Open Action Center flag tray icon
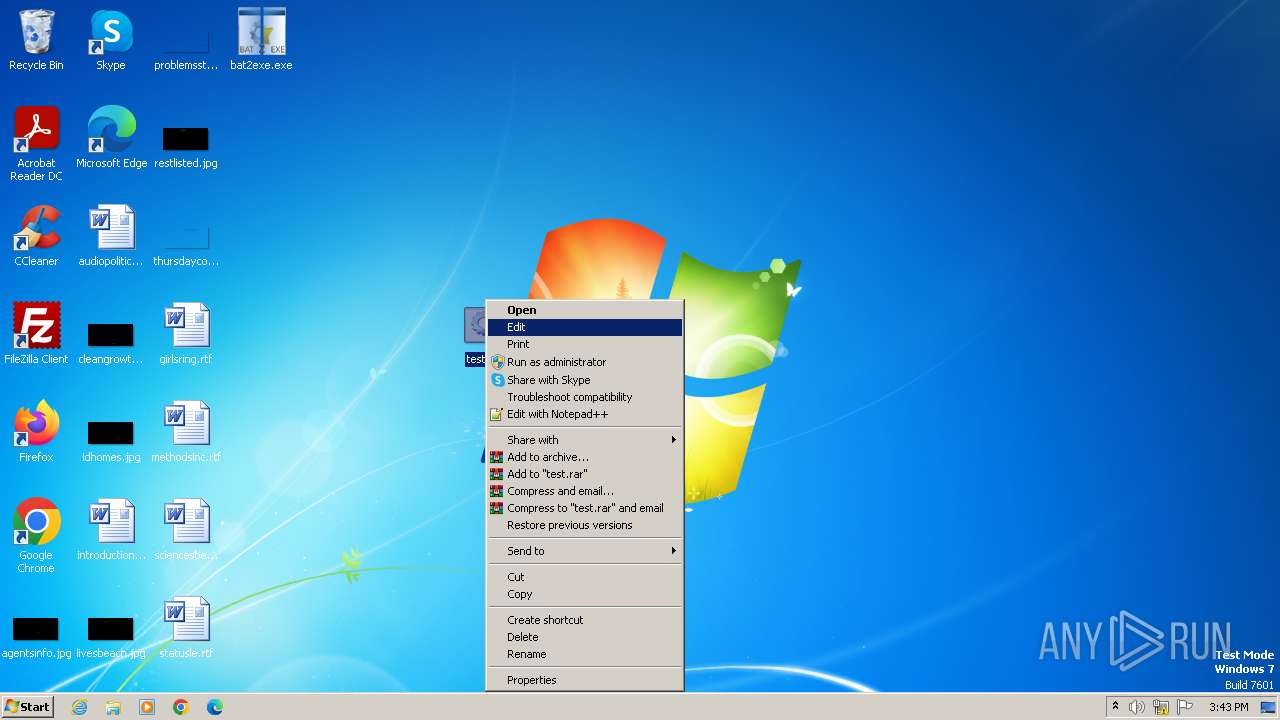The width and height of the screenshot is (1280, 720). [1185, 707]
